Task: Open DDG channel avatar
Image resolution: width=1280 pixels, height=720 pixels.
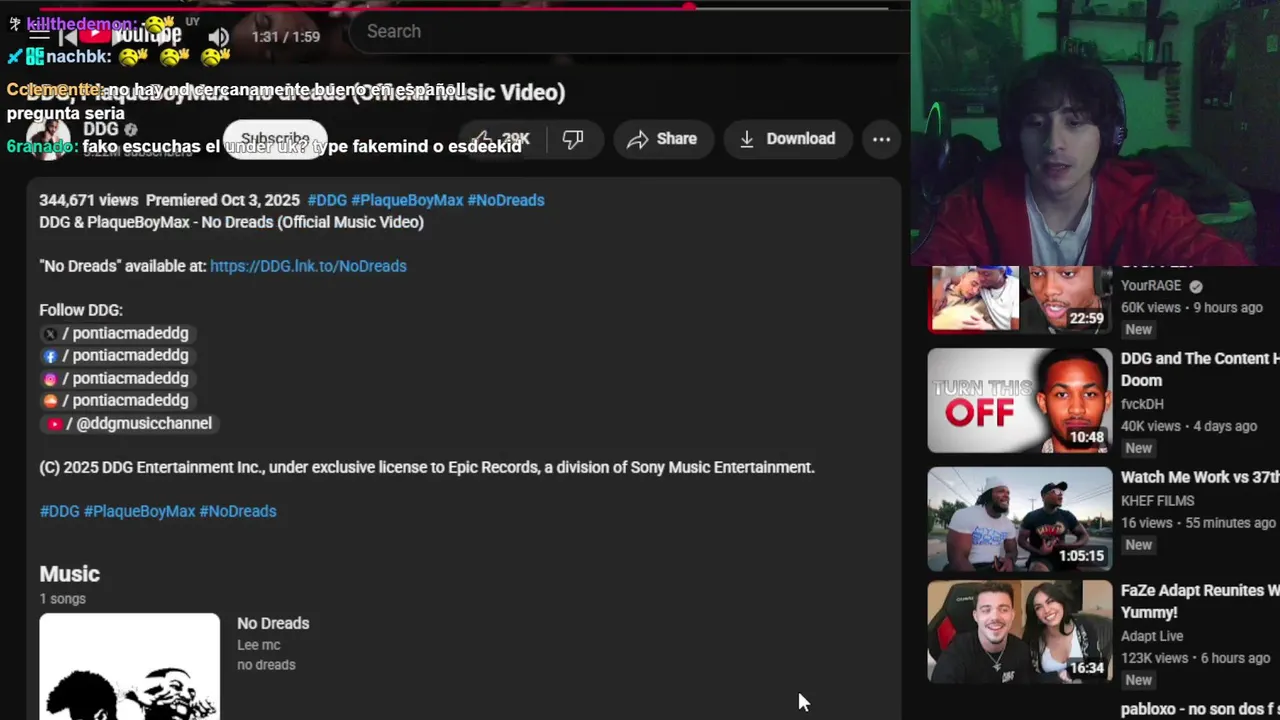Action: click(48, 139)
